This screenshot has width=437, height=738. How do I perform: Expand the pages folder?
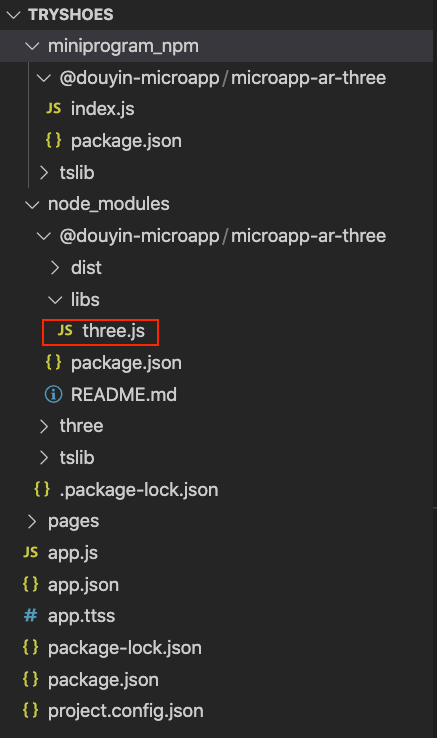pos(32,521)
